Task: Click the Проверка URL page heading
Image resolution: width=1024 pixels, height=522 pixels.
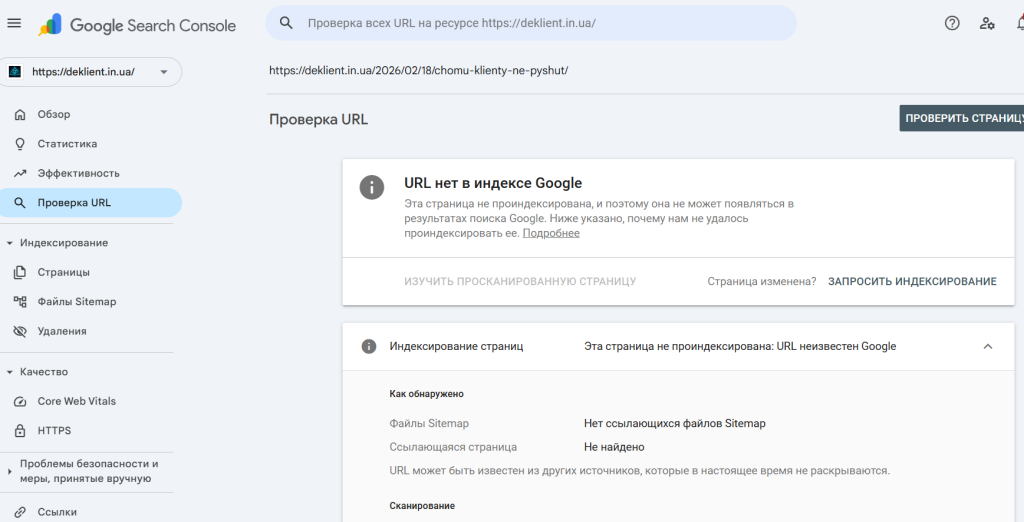Action: pyautogui.click(x=319, y=120)
